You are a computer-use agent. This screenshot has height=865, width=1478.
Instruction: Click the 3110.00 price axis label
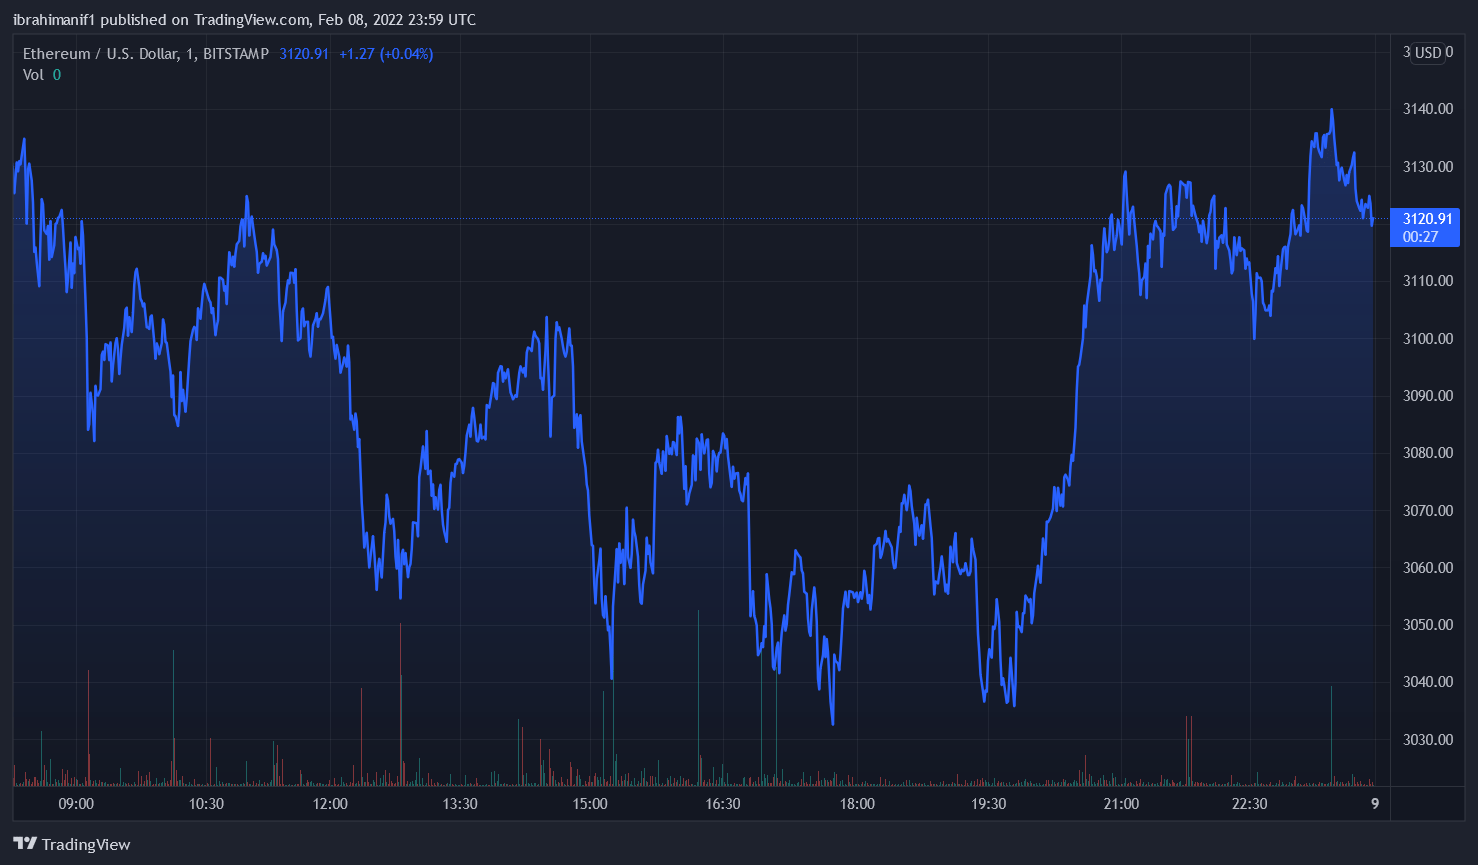[x=1428, y=281]
